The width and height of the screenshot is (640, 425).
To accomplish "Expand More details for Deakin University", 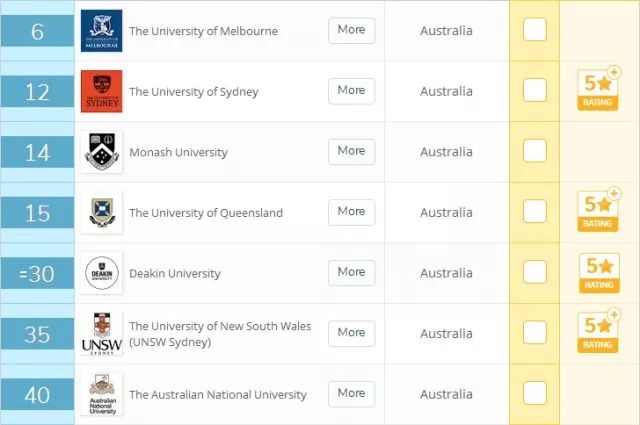I will 351,272.
